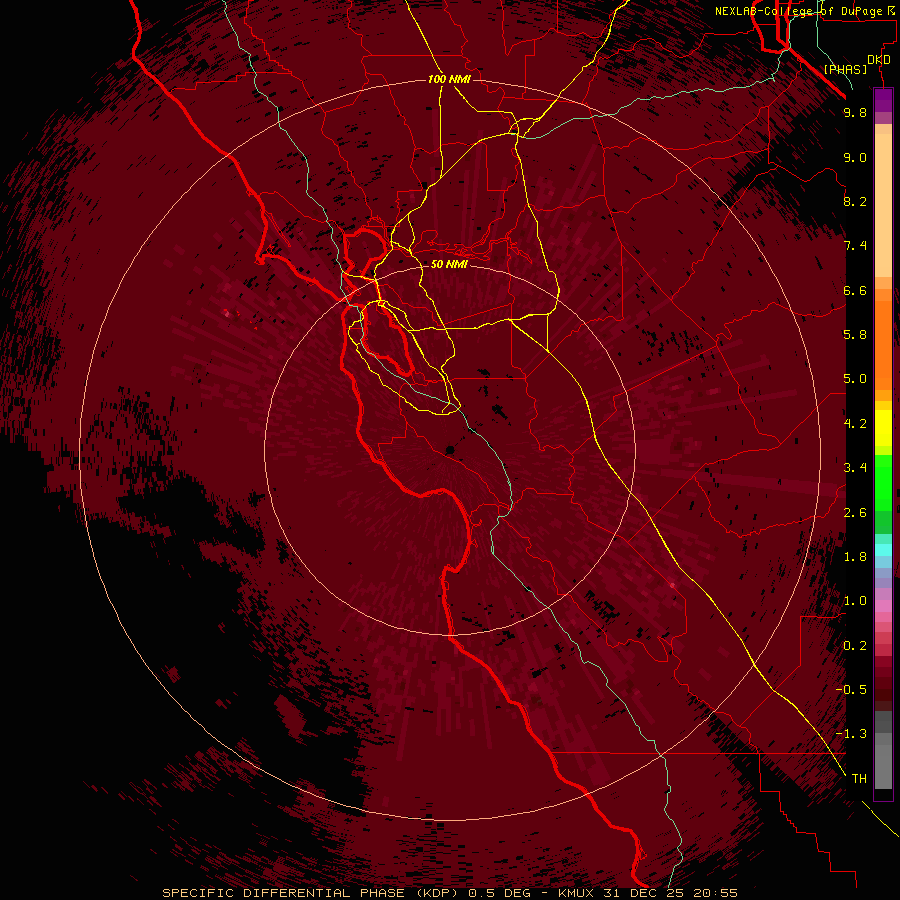Click the 50 NMI range ring label
The width and height of the screenshot is (900, 900).
pyautogui.click(x=449, y=264)
